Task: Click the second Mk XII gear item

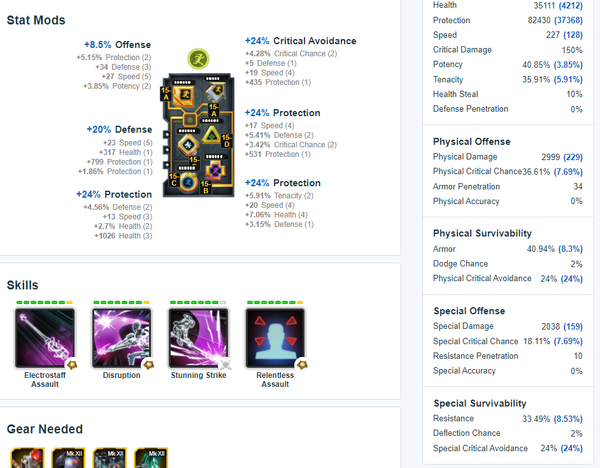Action: (x=68, y=458)
